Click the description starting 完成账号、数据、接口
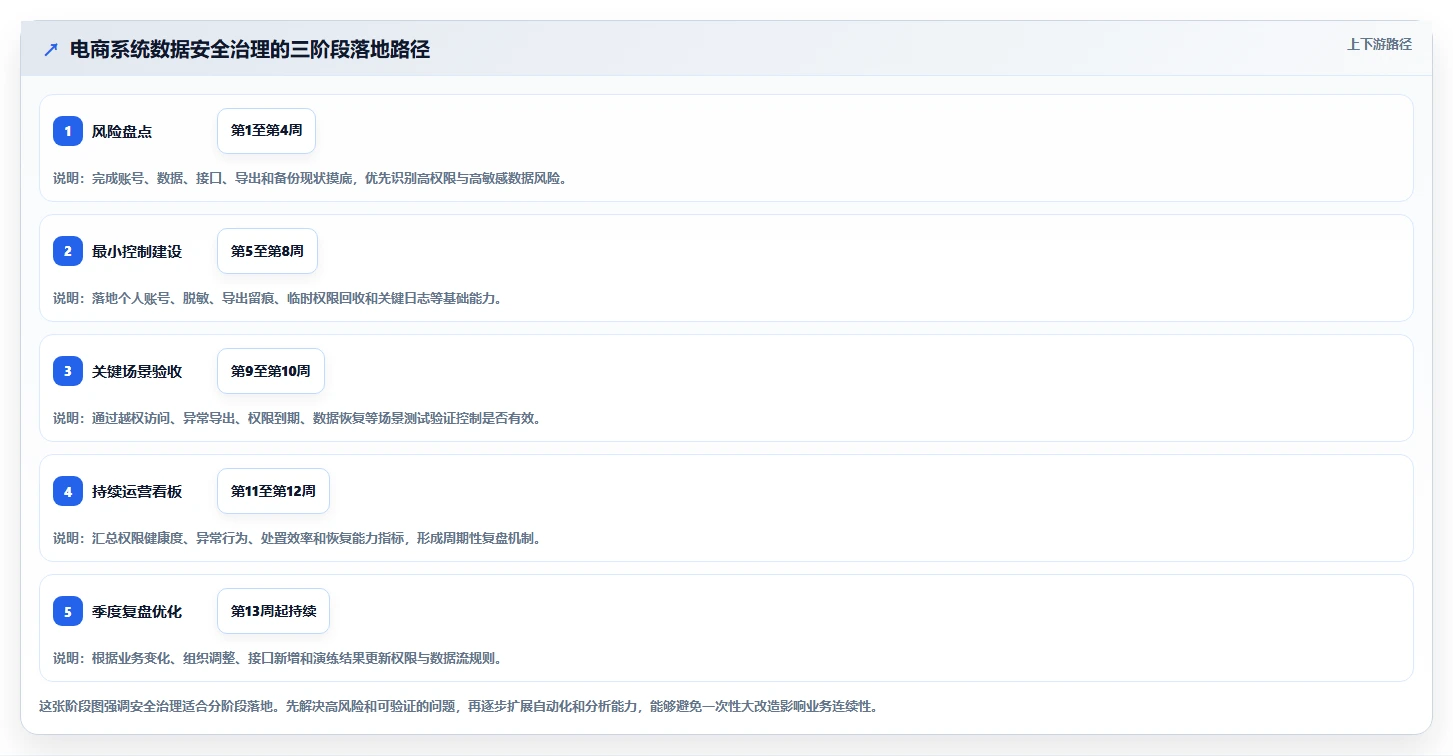The height and width of the screenshot is (756, 1453). pos(310,178)
